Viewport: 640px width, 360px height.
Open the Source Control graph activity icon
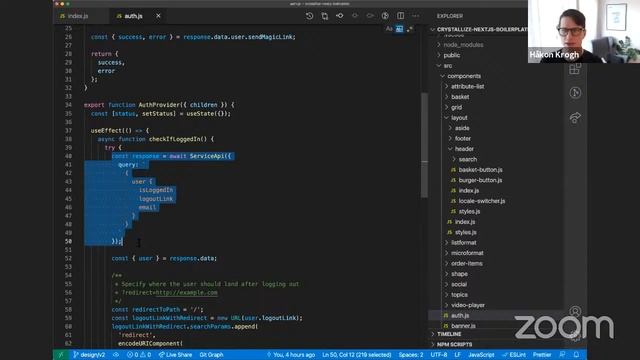[x=575, y=93]
